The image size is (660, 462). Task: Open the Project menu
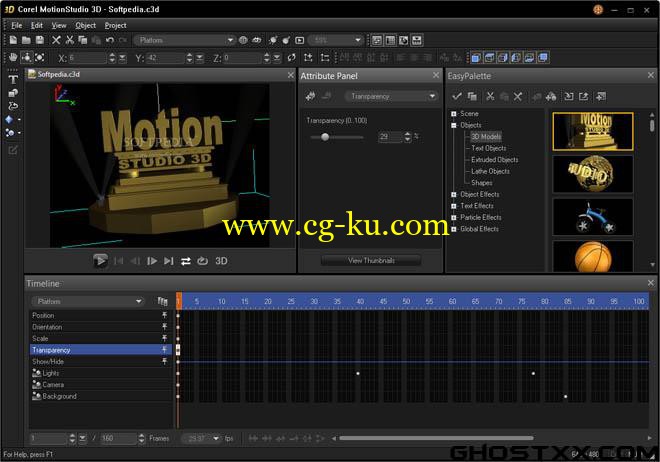(x=115, y=25)
